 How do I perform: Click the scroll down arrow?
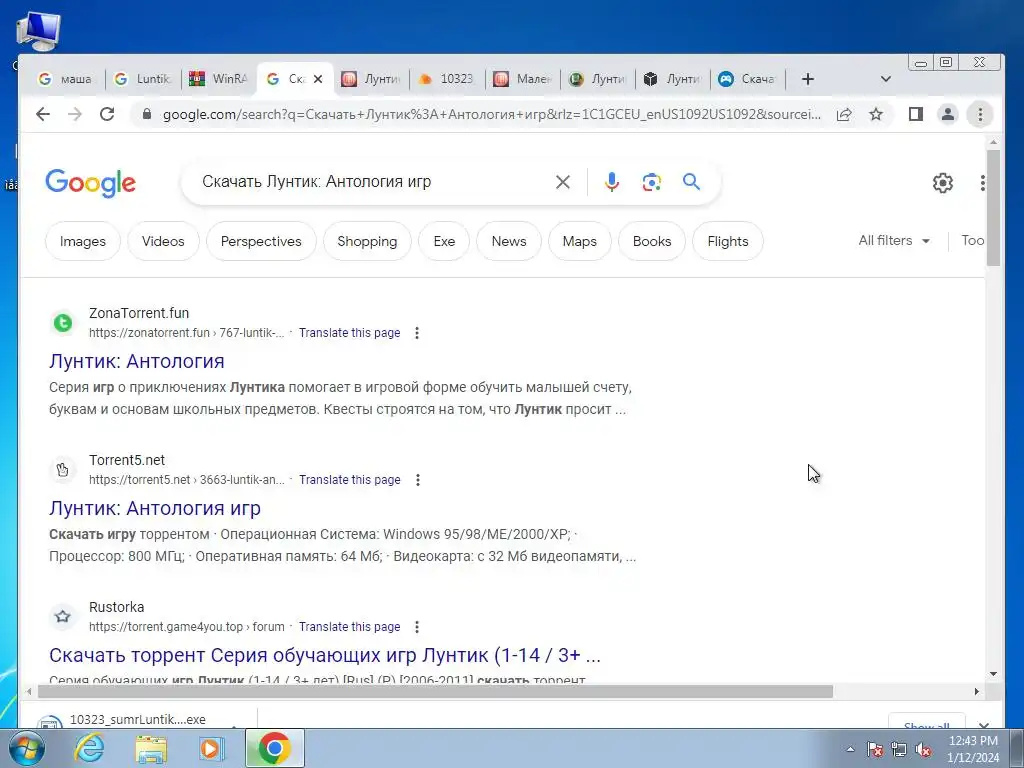pyautogui.click(x=993, y=674)
